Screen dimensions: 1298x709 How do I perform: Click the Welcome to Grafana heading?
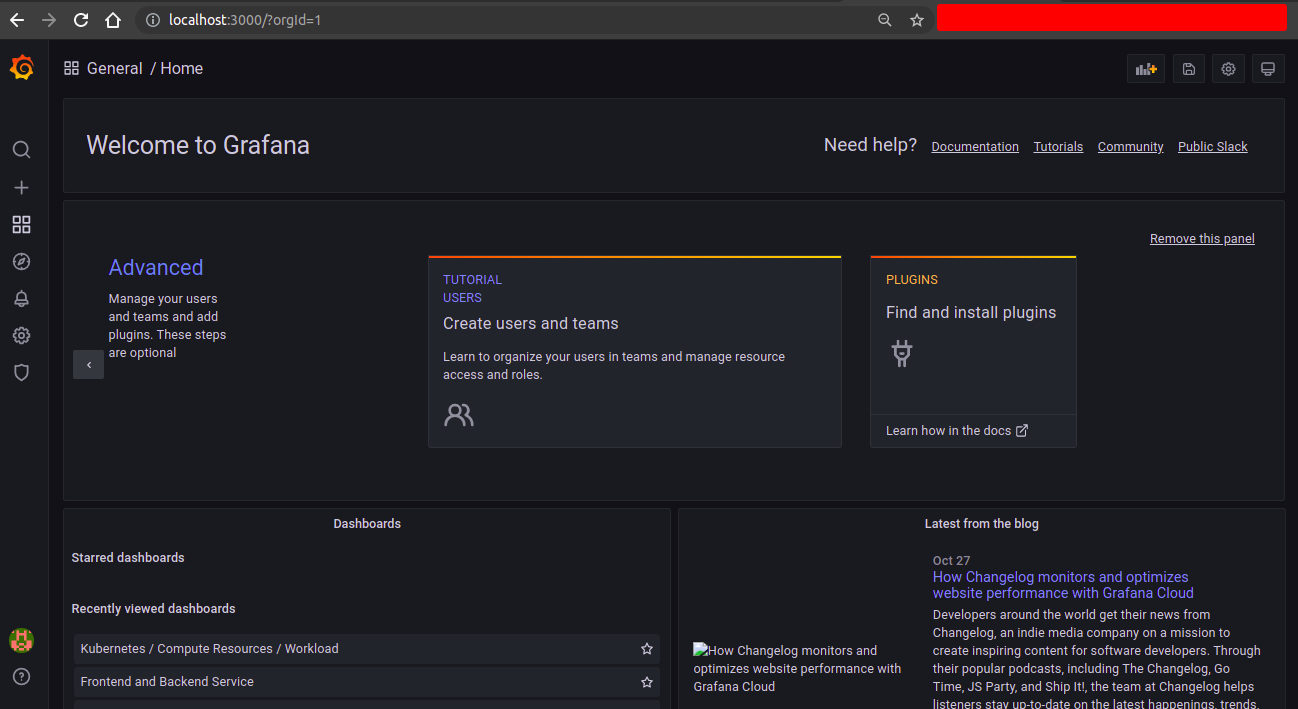[198, 145]
